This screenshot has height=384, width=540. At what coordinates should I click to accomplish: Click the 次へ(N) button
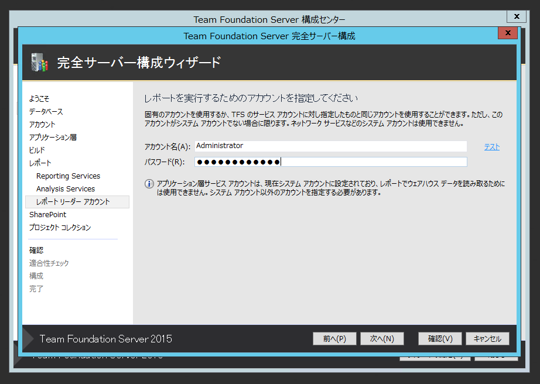[x=382, y=339]
